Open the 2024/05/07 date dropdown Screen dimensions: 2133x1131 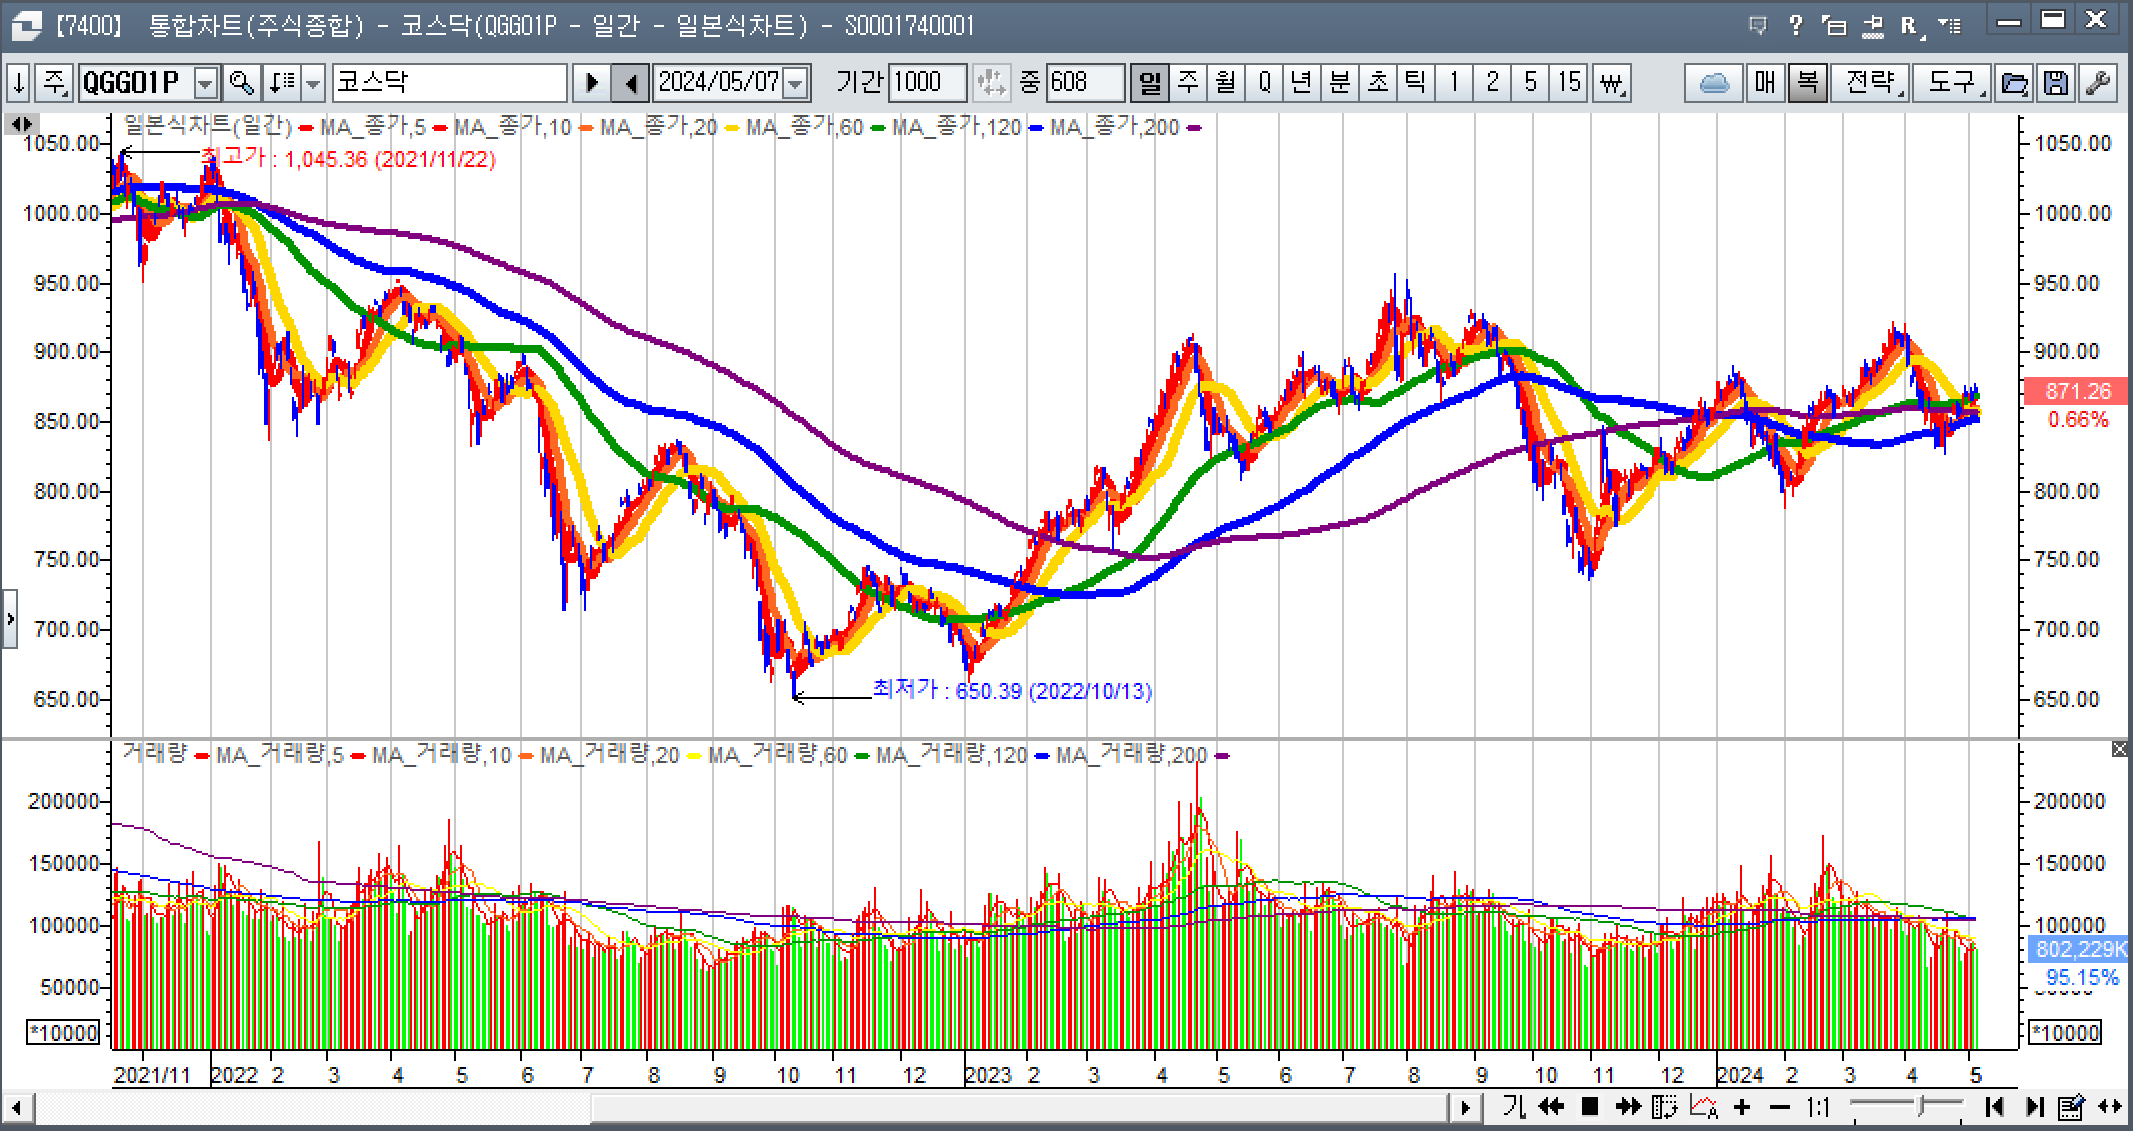(x=796, y=82)
